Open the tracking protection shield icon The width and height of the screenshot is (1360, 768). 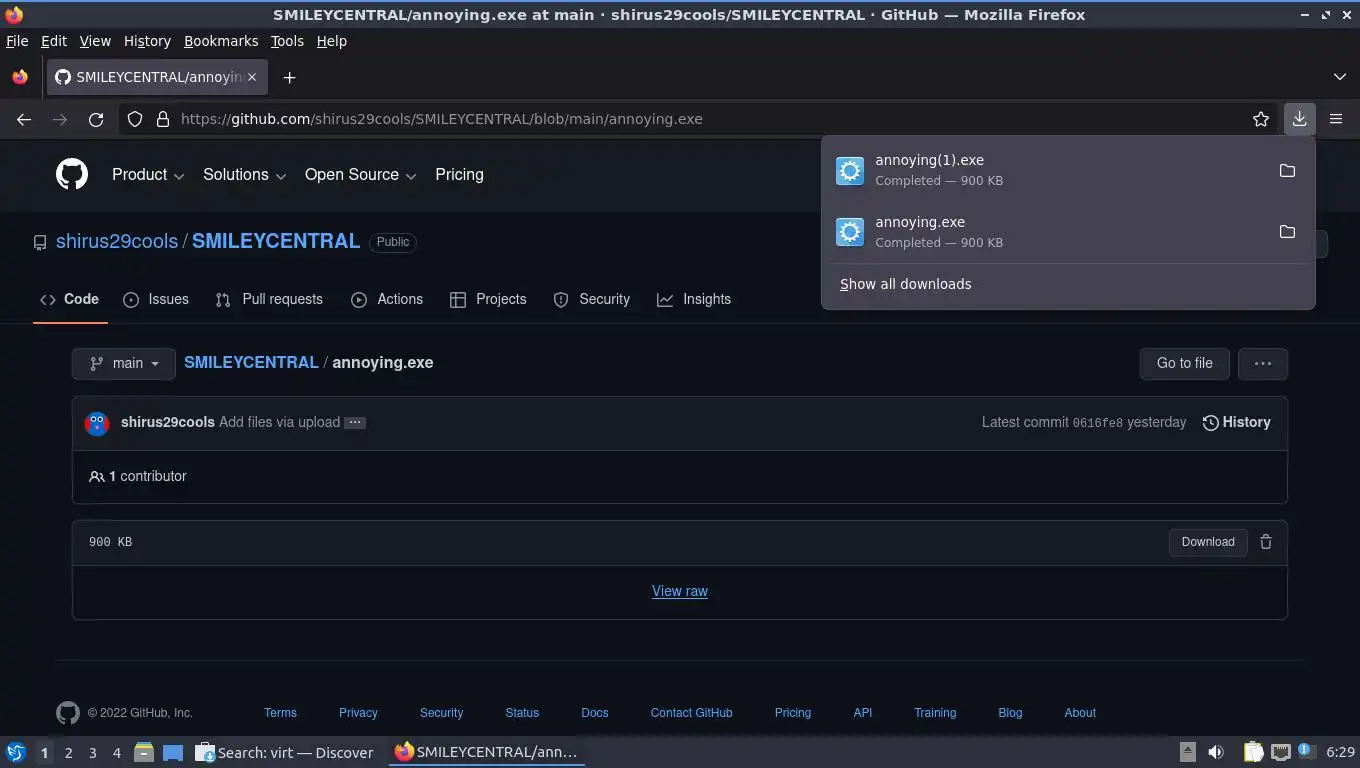(x=135, y=119)
